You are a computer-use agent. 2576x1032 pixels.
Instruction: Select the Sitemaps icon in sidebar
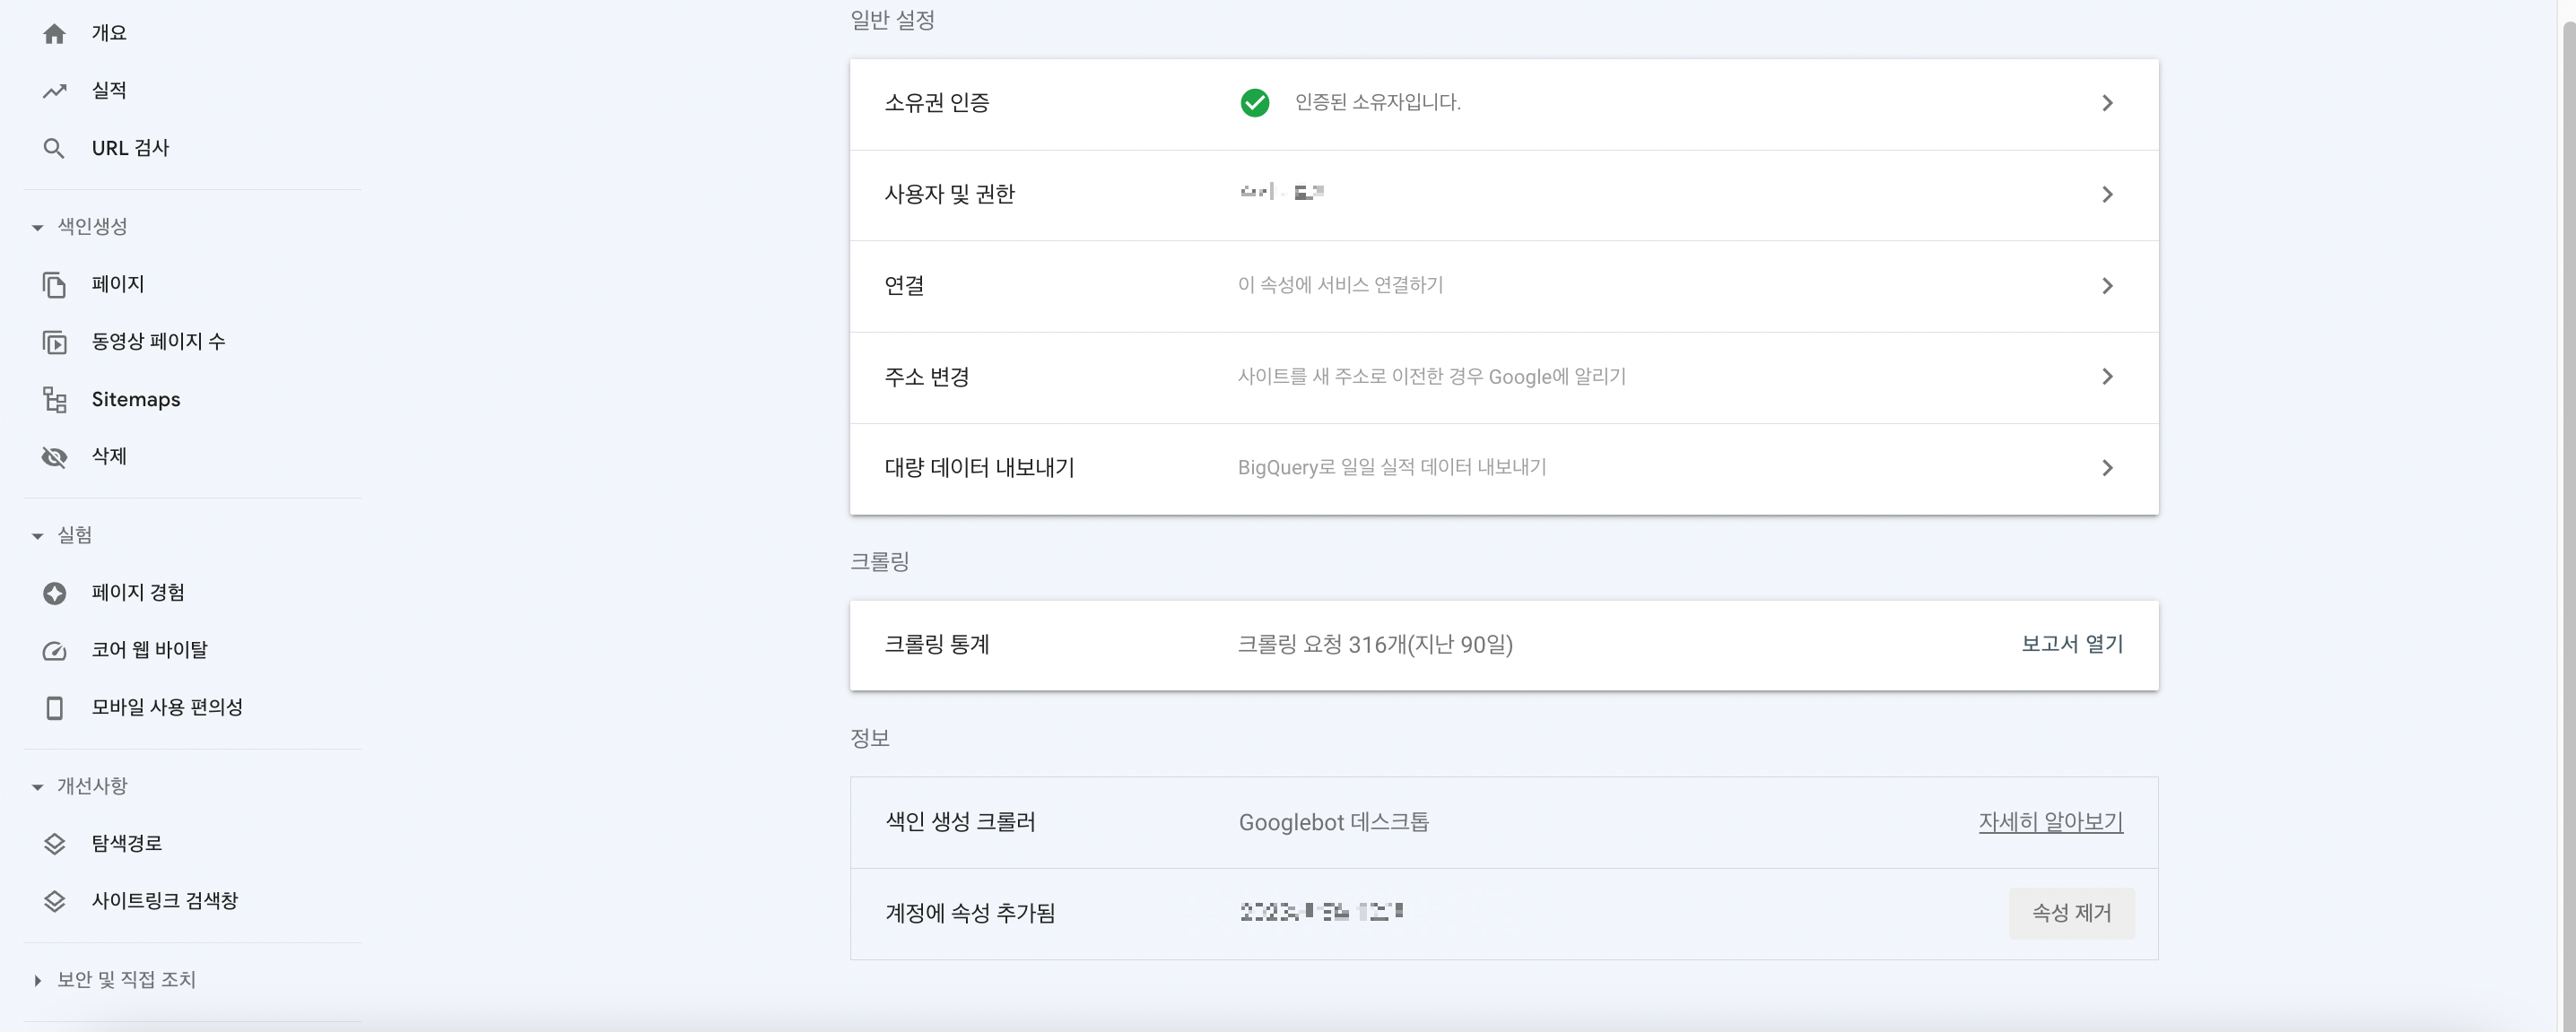coord(54,399)
